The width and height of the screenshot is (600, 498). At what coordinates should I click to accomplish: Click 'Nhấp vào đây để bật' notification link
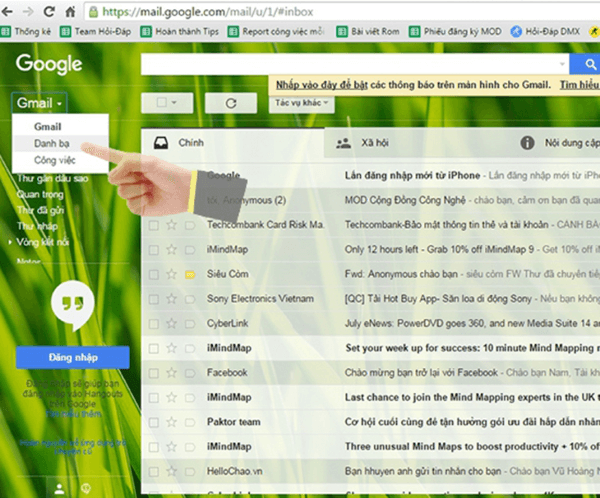pos(322,85)
